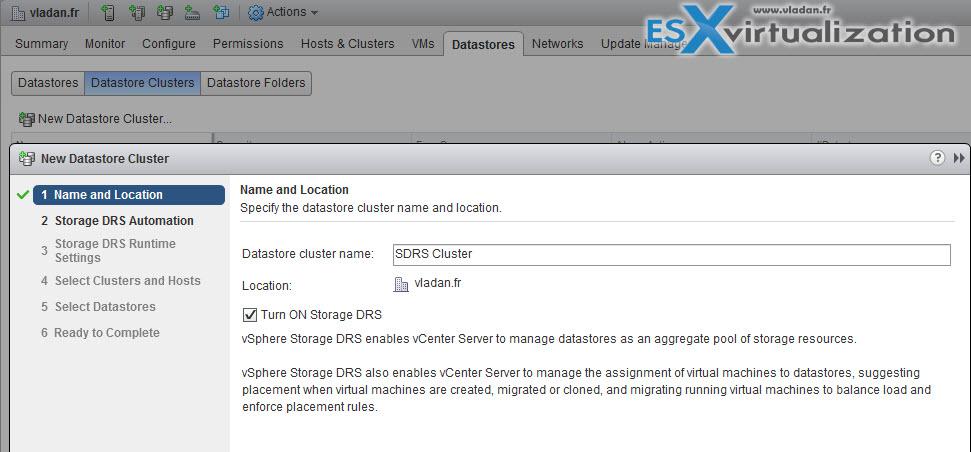The width and height of the screenshot is (971, 452).
Task: Select step 4 Select Clusters and Hosts
Action: pyautogui.click(x=121, y=280)
